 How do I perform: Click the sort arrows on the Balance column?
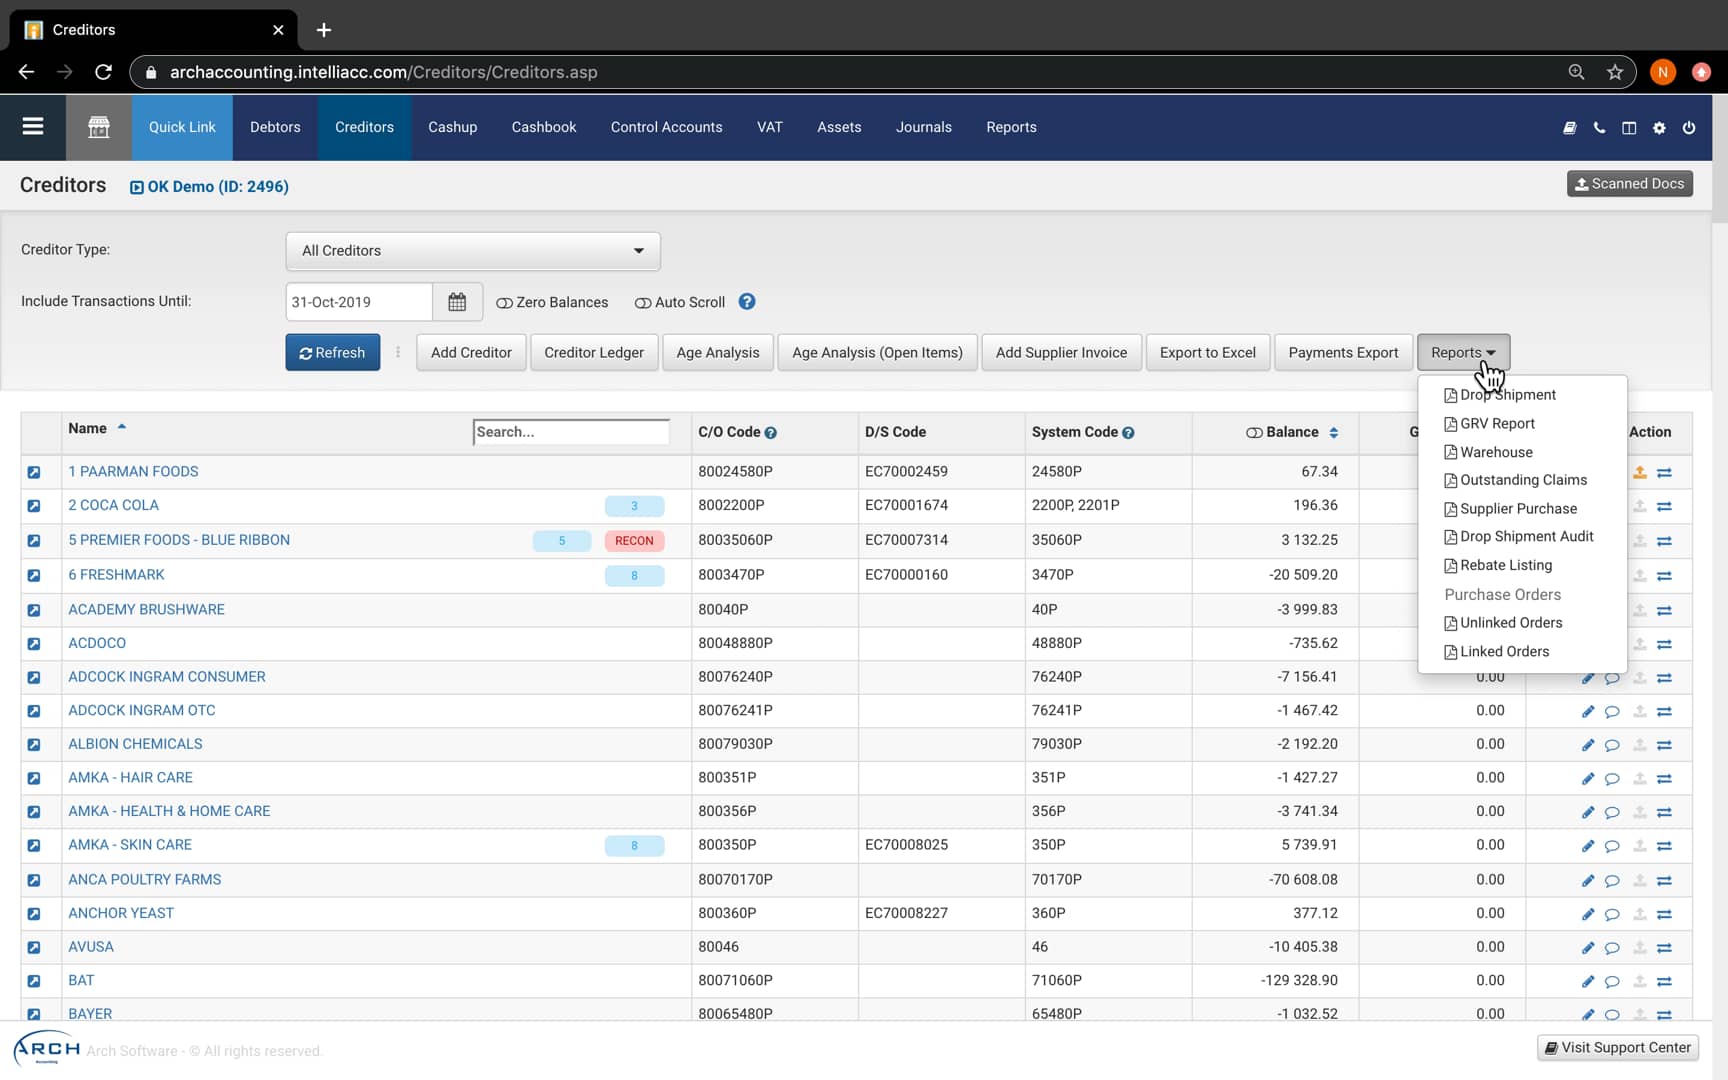[x=1334, y=432]
